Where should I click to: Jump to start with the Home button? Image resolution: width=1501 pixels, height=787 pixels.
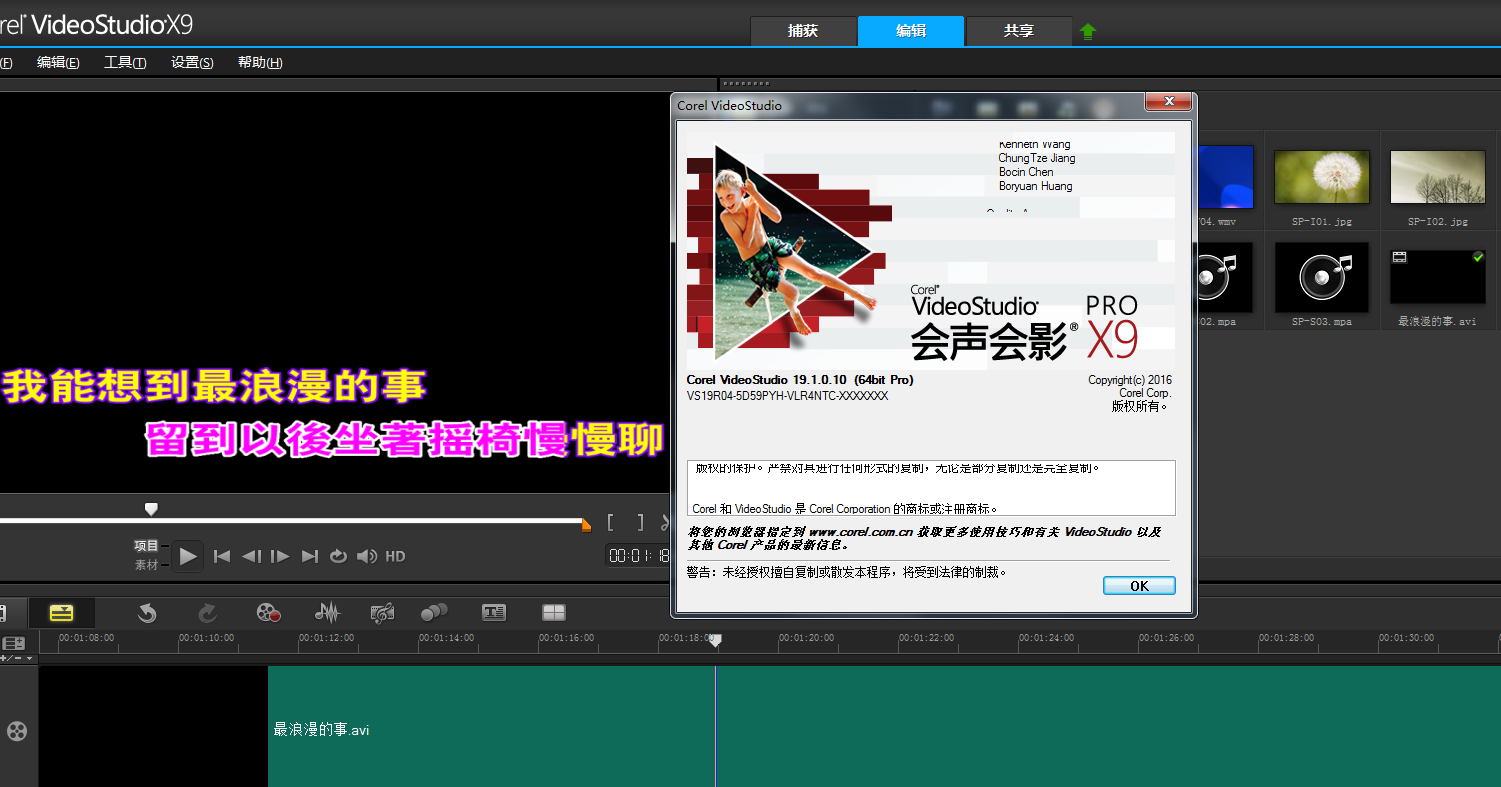pos(223,556)
